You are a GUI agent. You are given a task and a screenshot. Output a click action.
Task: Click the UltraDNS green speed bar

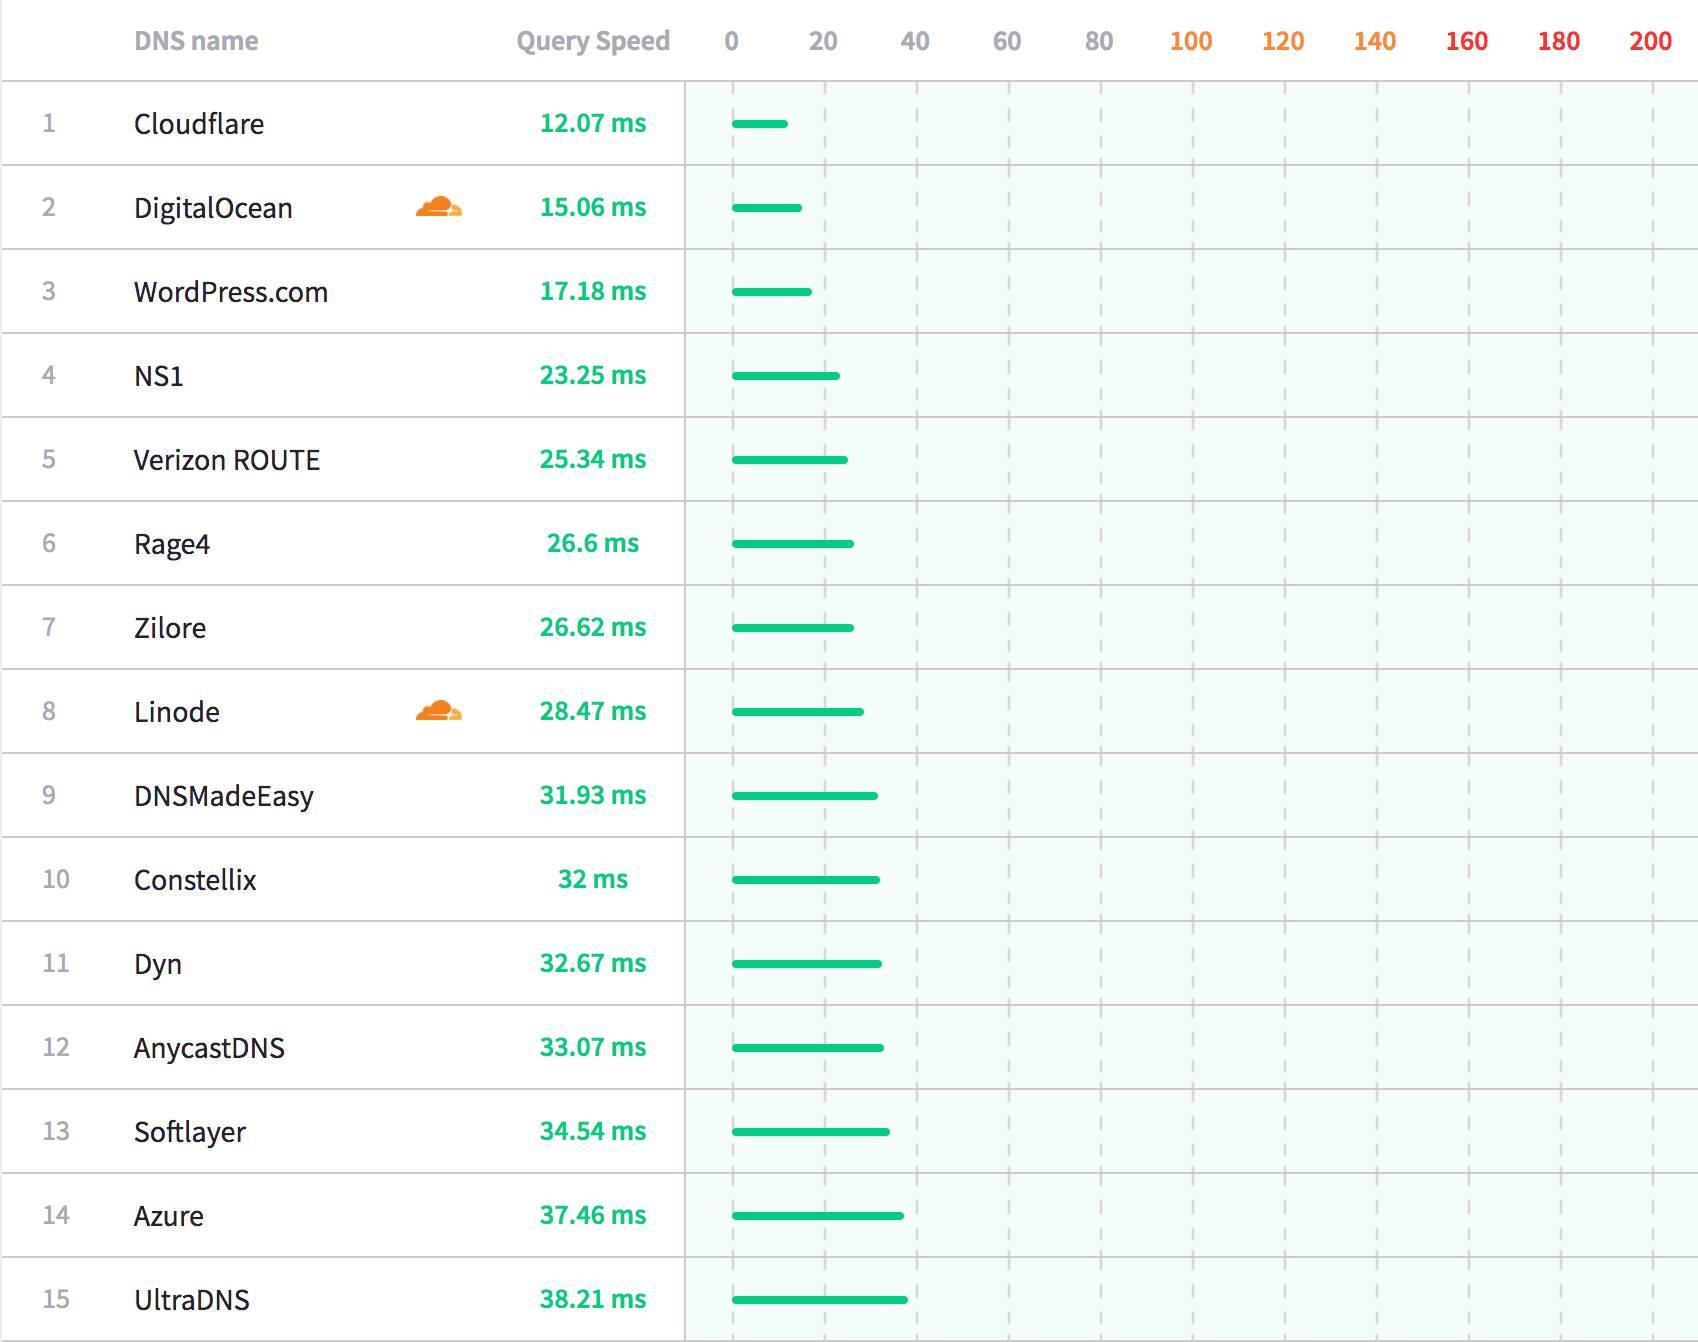coord(820,1300)
